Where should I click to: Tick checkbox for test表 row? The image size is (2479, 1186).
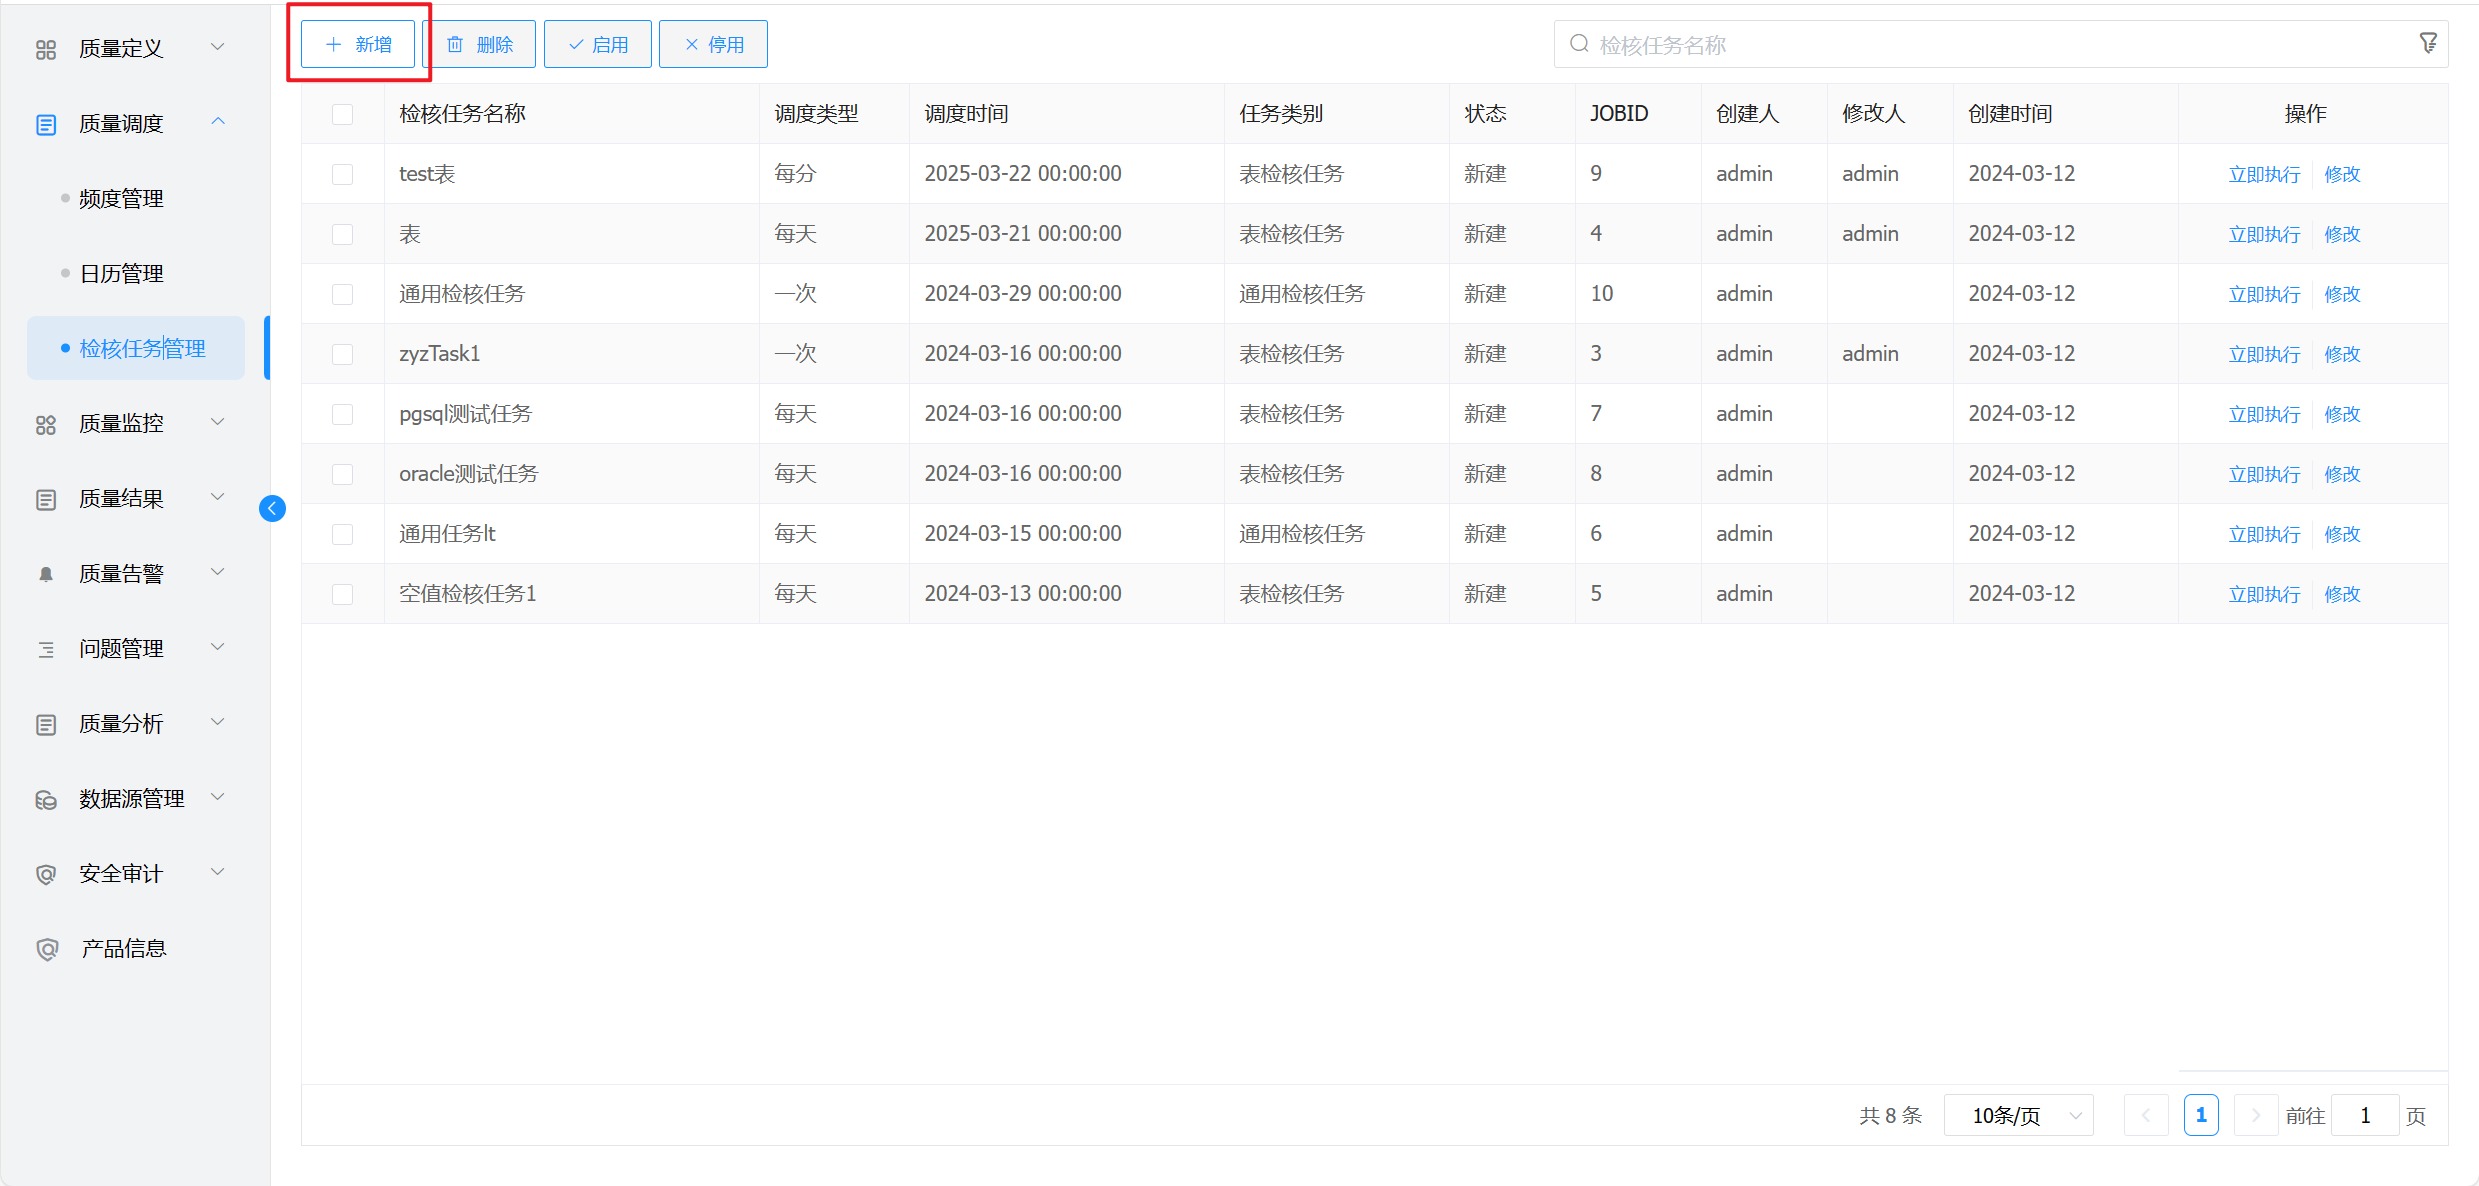pos(342,174)
